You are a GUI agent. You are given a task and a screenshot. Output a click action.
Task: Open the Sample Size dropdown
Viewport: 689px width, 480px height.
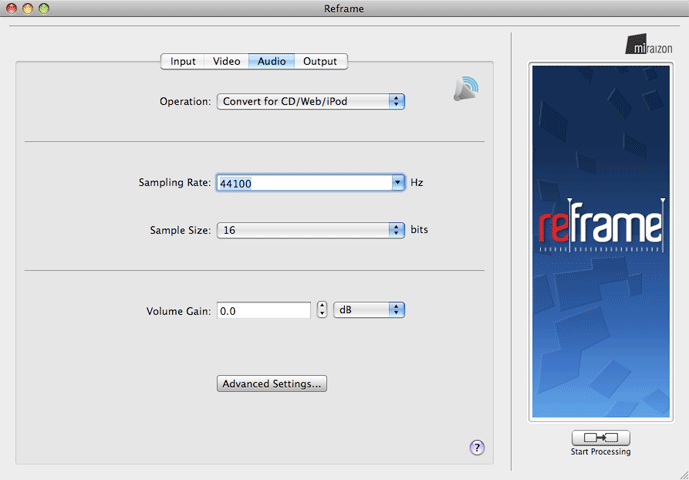[311, 230]
